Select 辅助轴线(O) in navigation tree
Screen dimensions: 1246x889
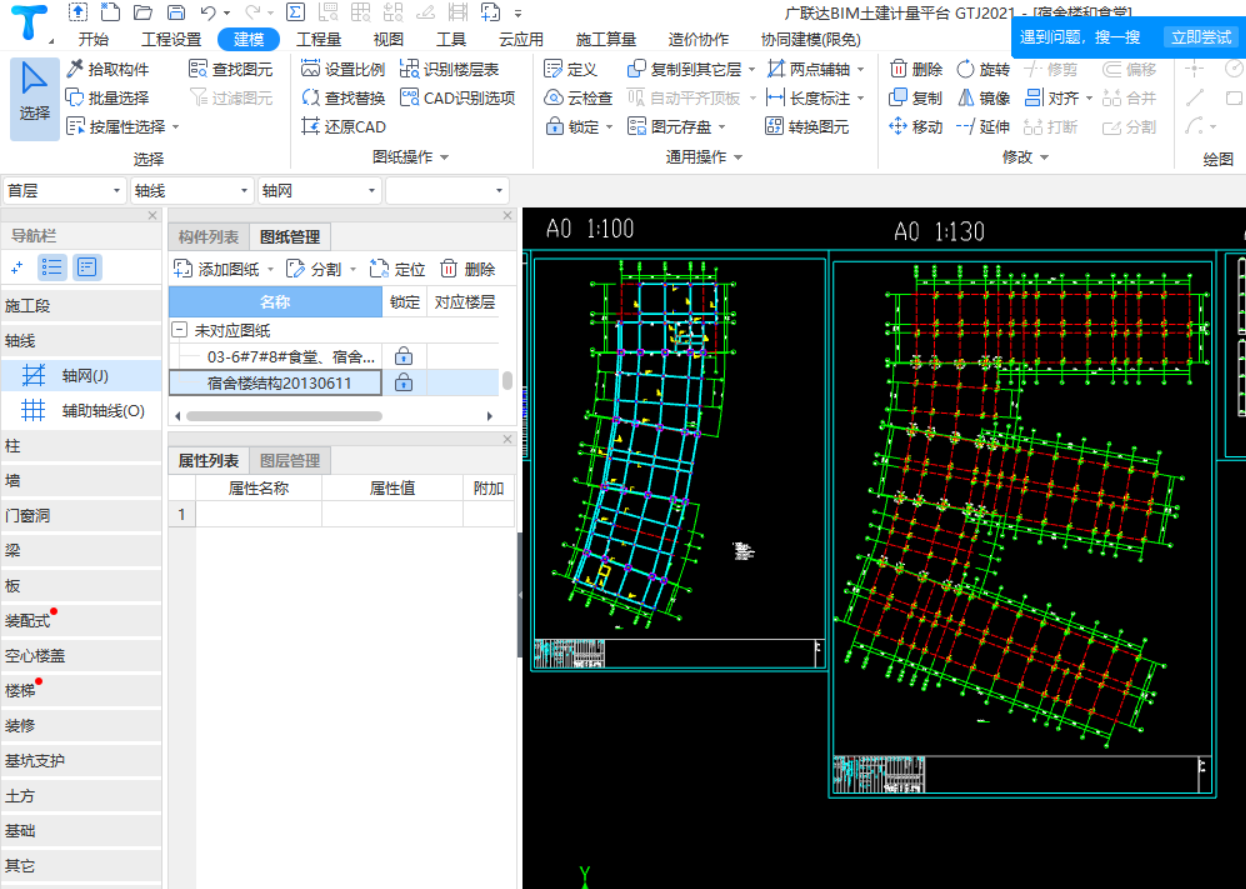point(81,410)
